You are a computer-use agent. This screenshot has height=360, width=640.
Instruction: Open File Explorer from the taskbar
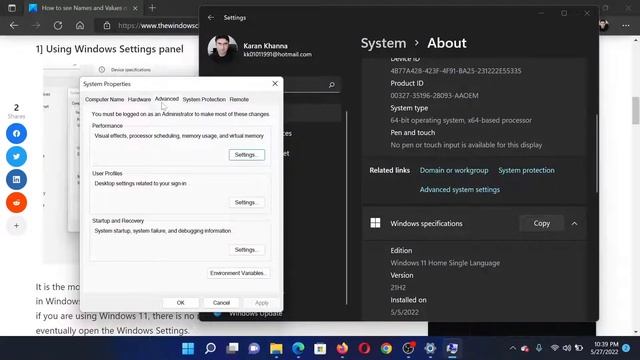tap(276, 348)
